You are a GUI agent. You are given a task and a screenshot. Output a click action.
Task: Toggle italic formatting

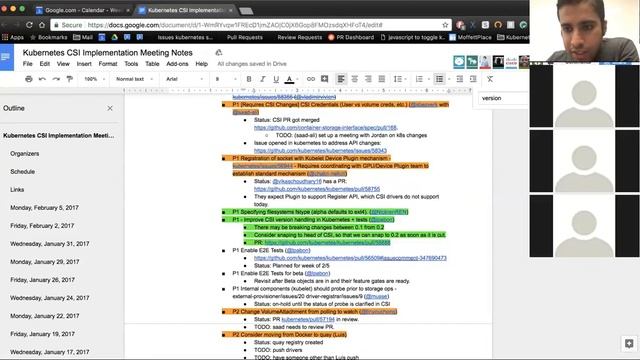click(262, 79)
